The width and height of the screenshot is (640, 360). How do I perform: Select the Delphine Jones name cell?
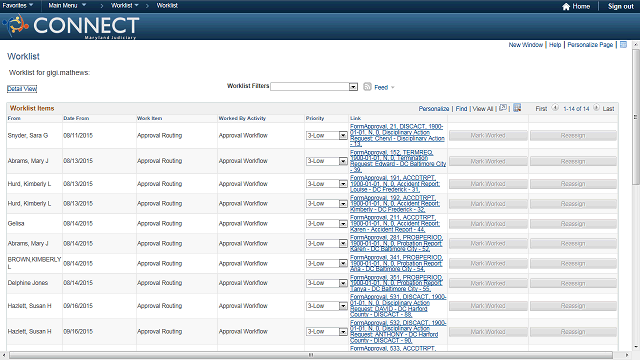(28, 283)
